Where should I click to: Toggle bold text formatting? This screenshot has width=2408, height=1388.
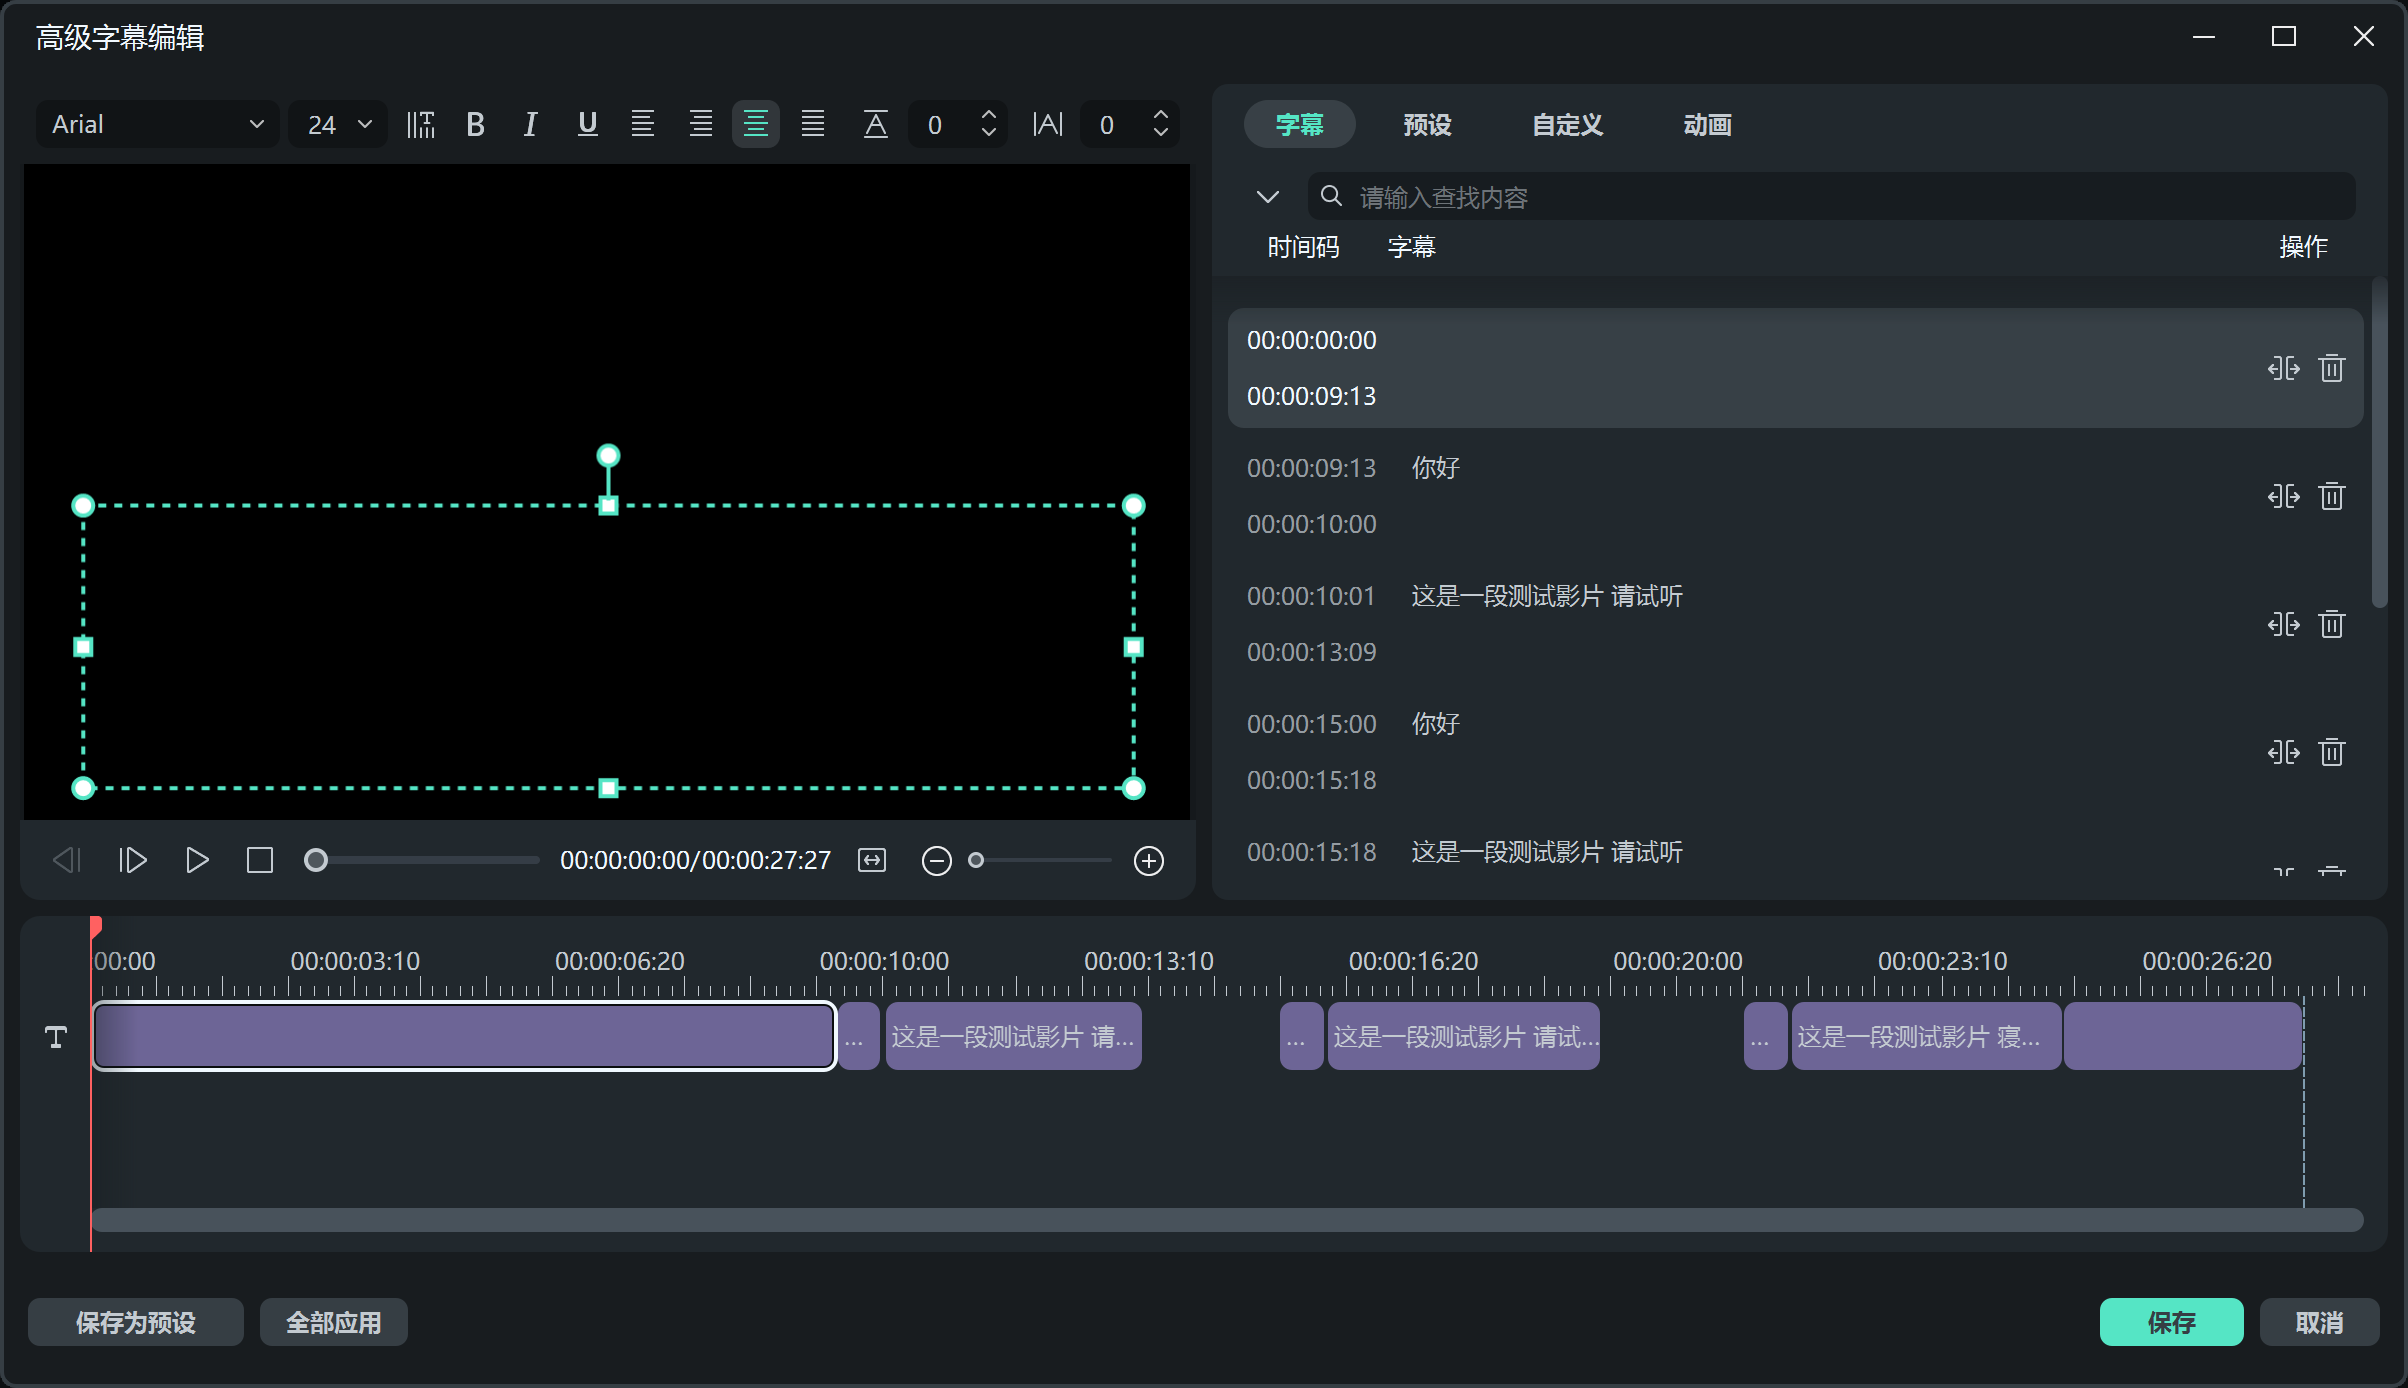[x=476, y=124]
